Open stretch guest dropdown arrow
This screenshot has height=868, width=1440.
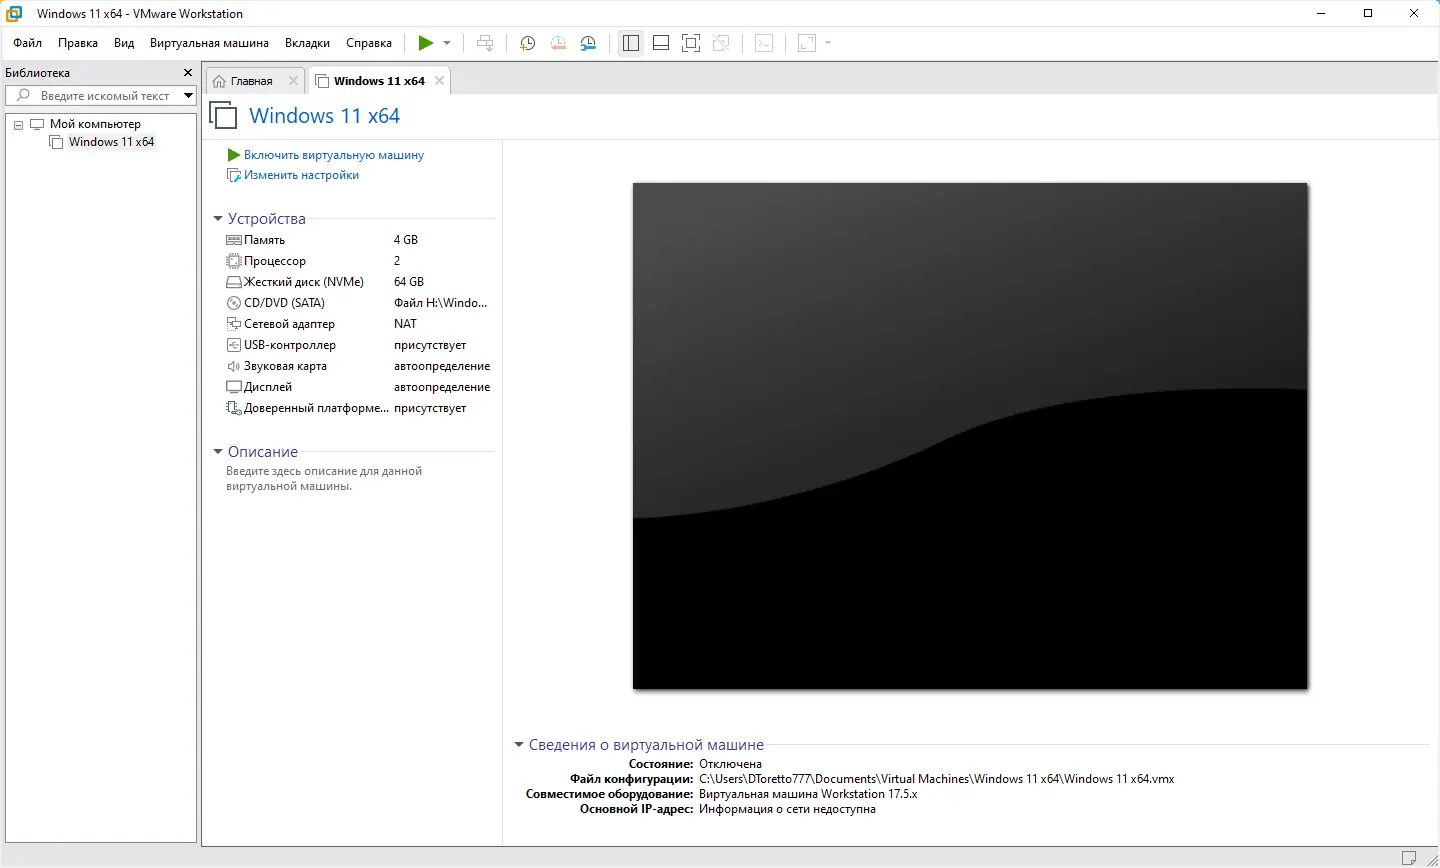[x=828, y=43]
